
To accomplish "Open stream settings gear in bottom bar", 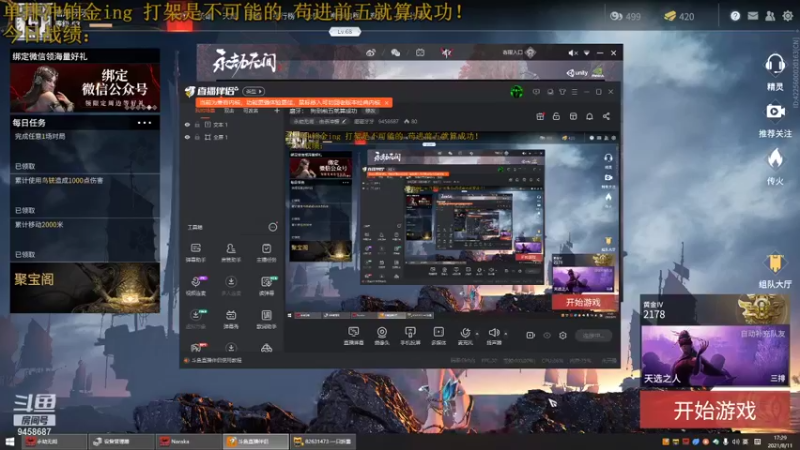I will pyautogui.click(x=563, y=335).
